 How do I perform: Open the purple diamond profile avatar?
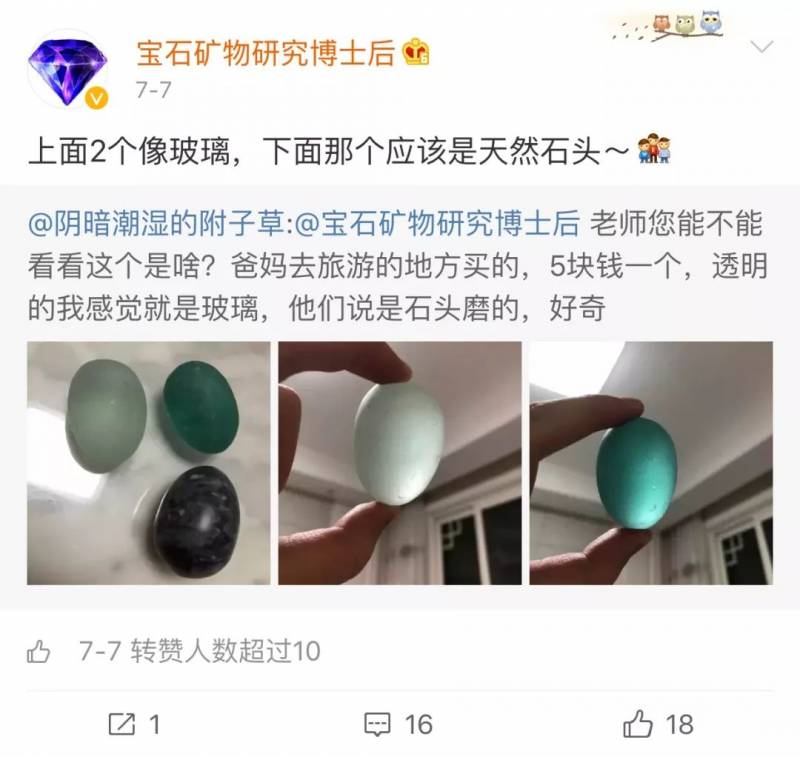point(67,69)
